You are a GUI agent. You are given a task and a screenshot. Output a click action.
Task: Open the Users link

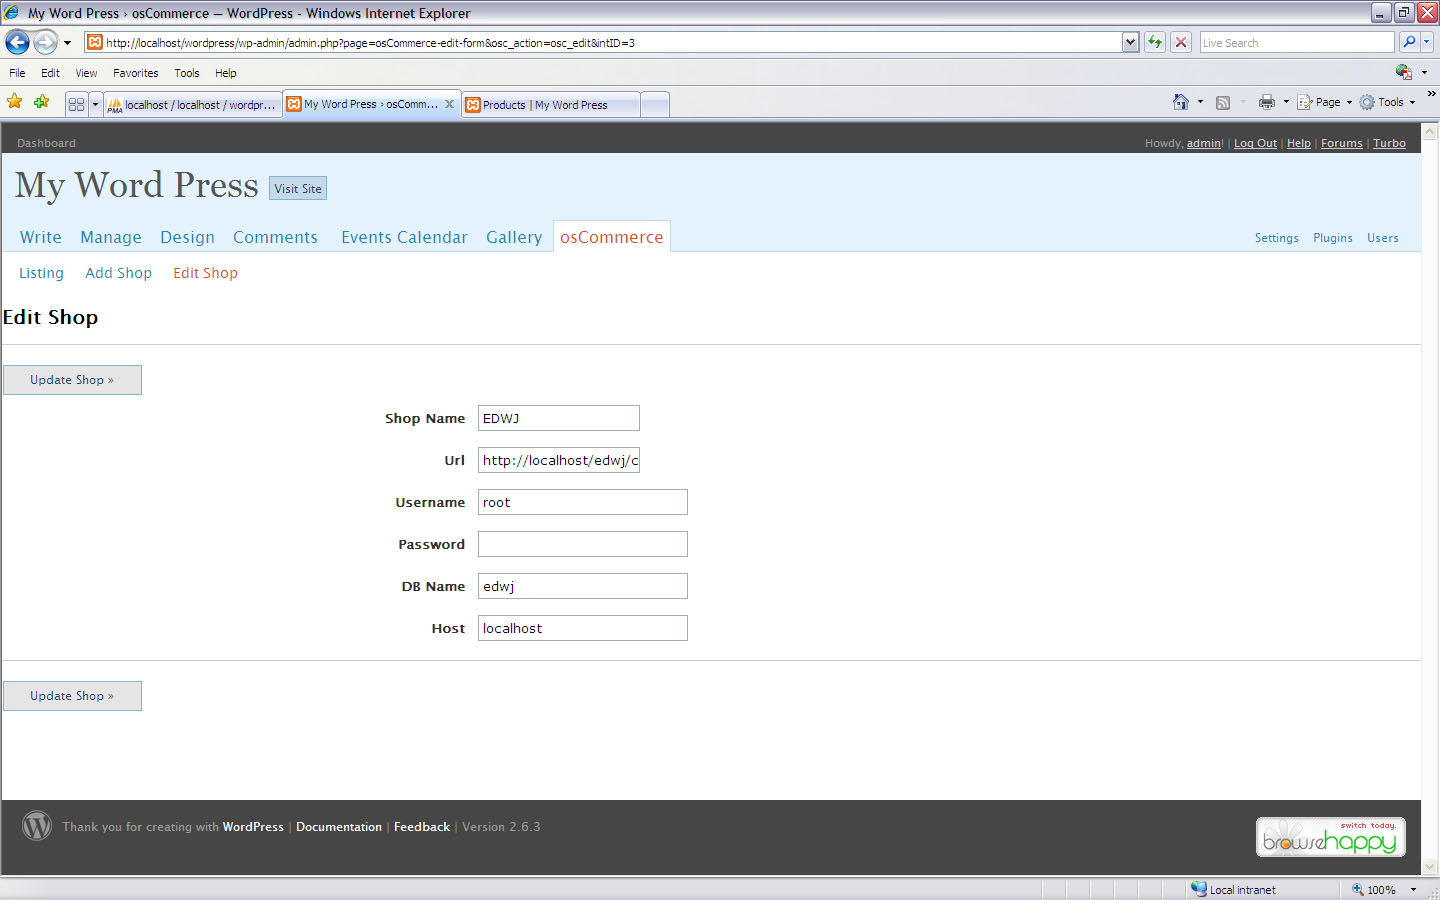coord(1383,238)
